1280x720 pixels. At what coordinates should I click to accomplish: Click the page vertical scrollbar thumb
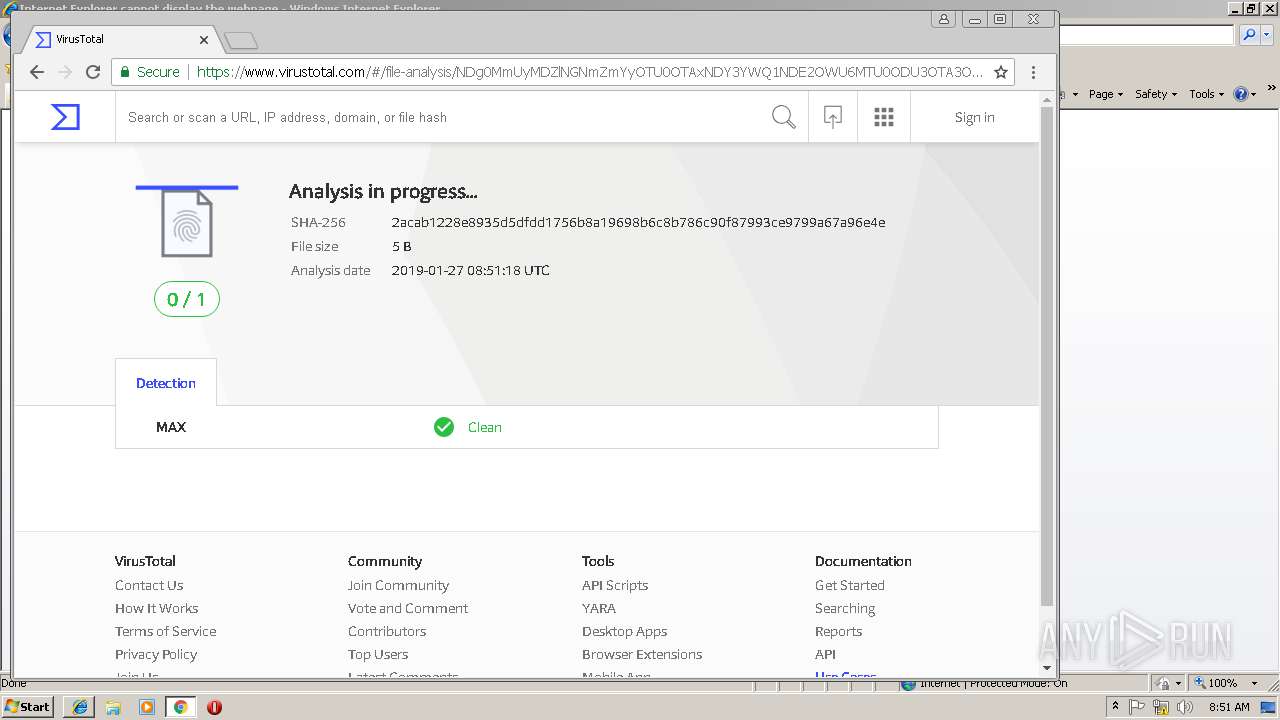[x=1047, y=355]
